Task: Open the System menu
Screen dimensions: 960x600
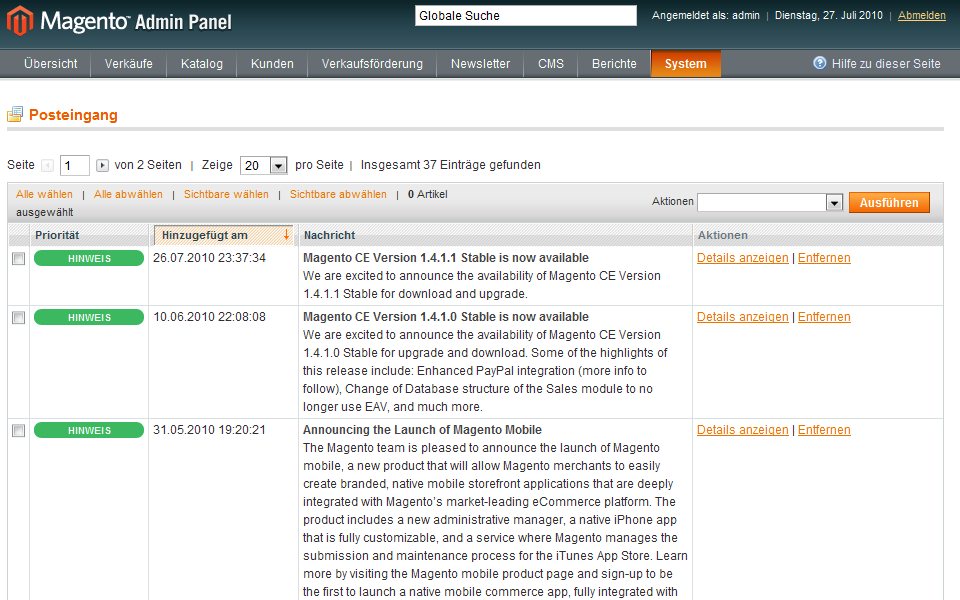Action: pos(686,64)
